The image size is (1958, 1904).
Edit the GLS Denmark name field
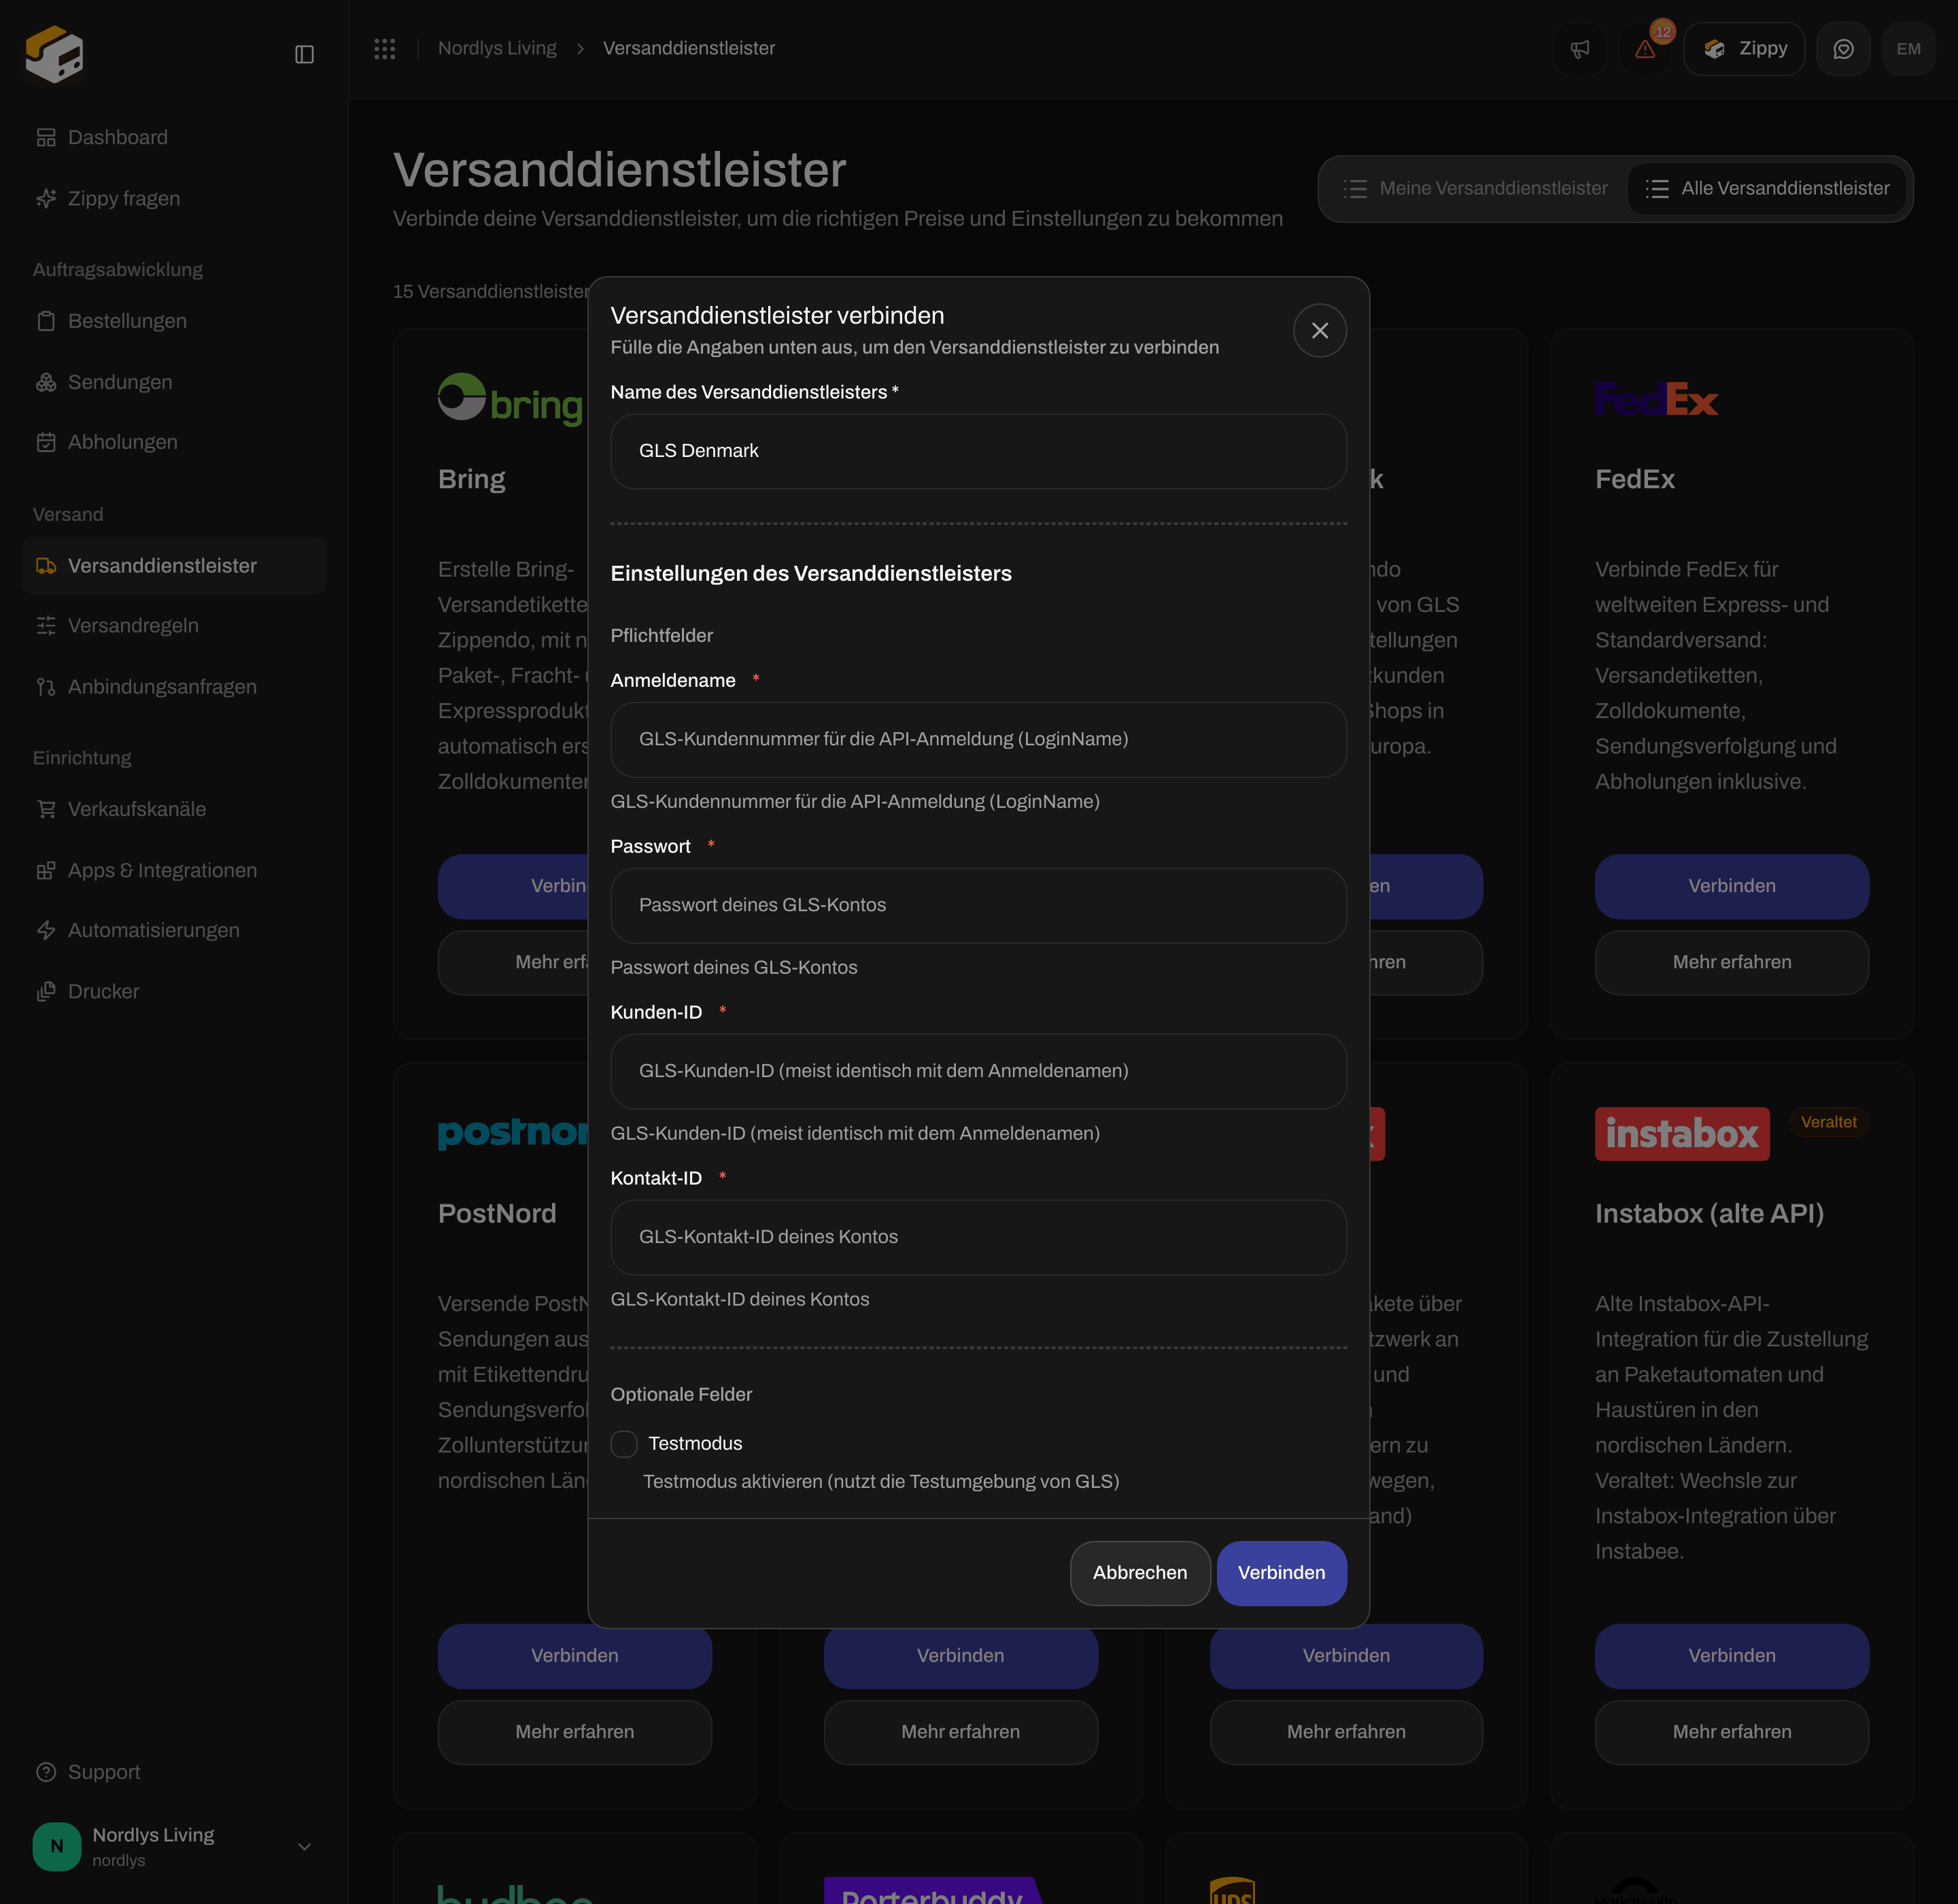(978, 451)
